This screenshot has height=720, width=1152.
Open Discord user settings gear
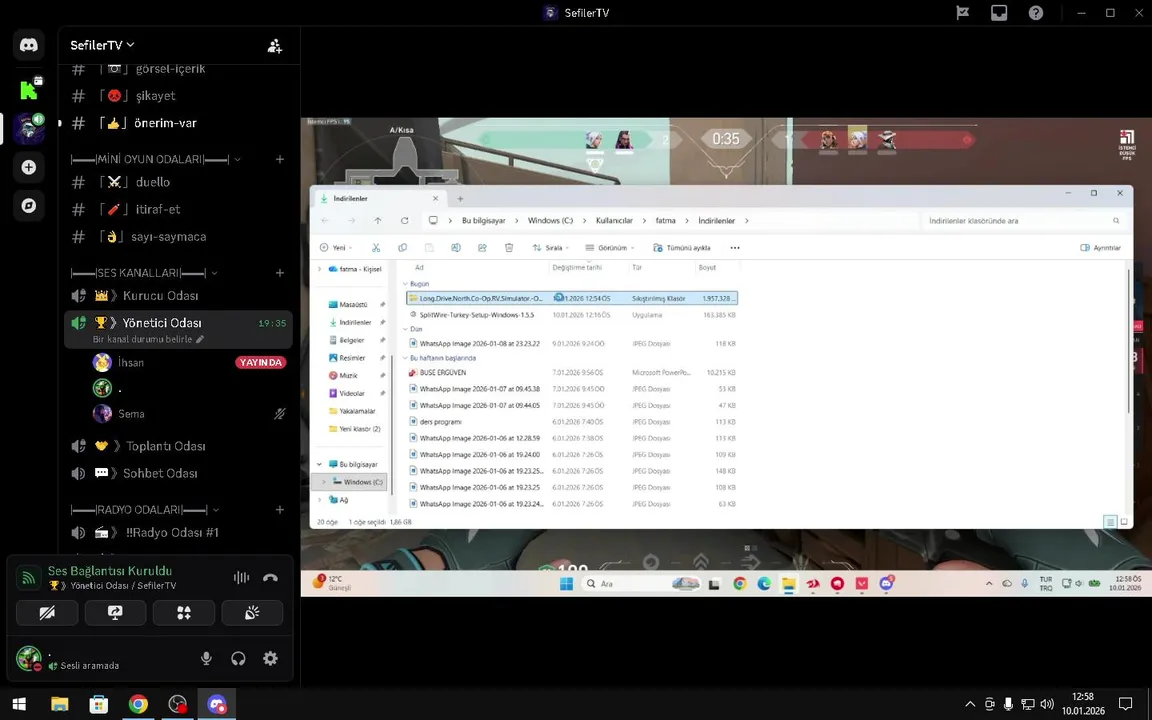click(x=270, y=658)
